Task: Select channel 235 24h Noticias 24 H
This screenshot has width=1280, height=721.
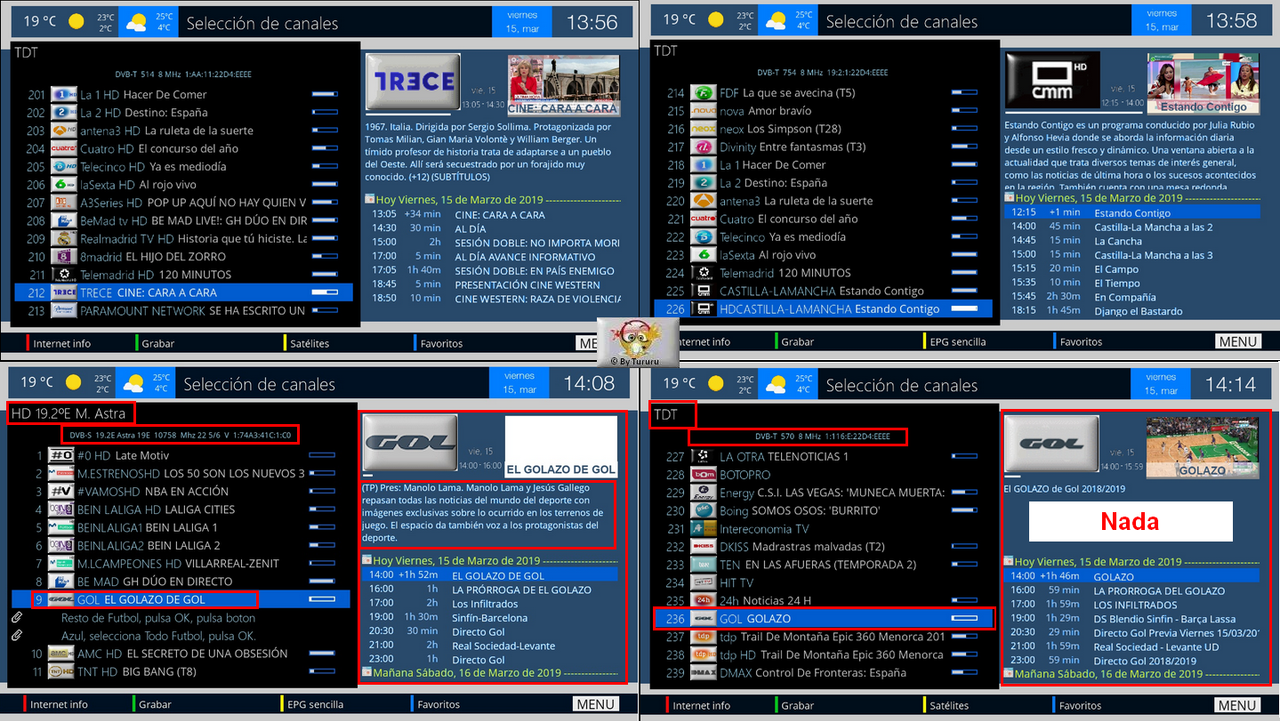Action: pos(824,601)
